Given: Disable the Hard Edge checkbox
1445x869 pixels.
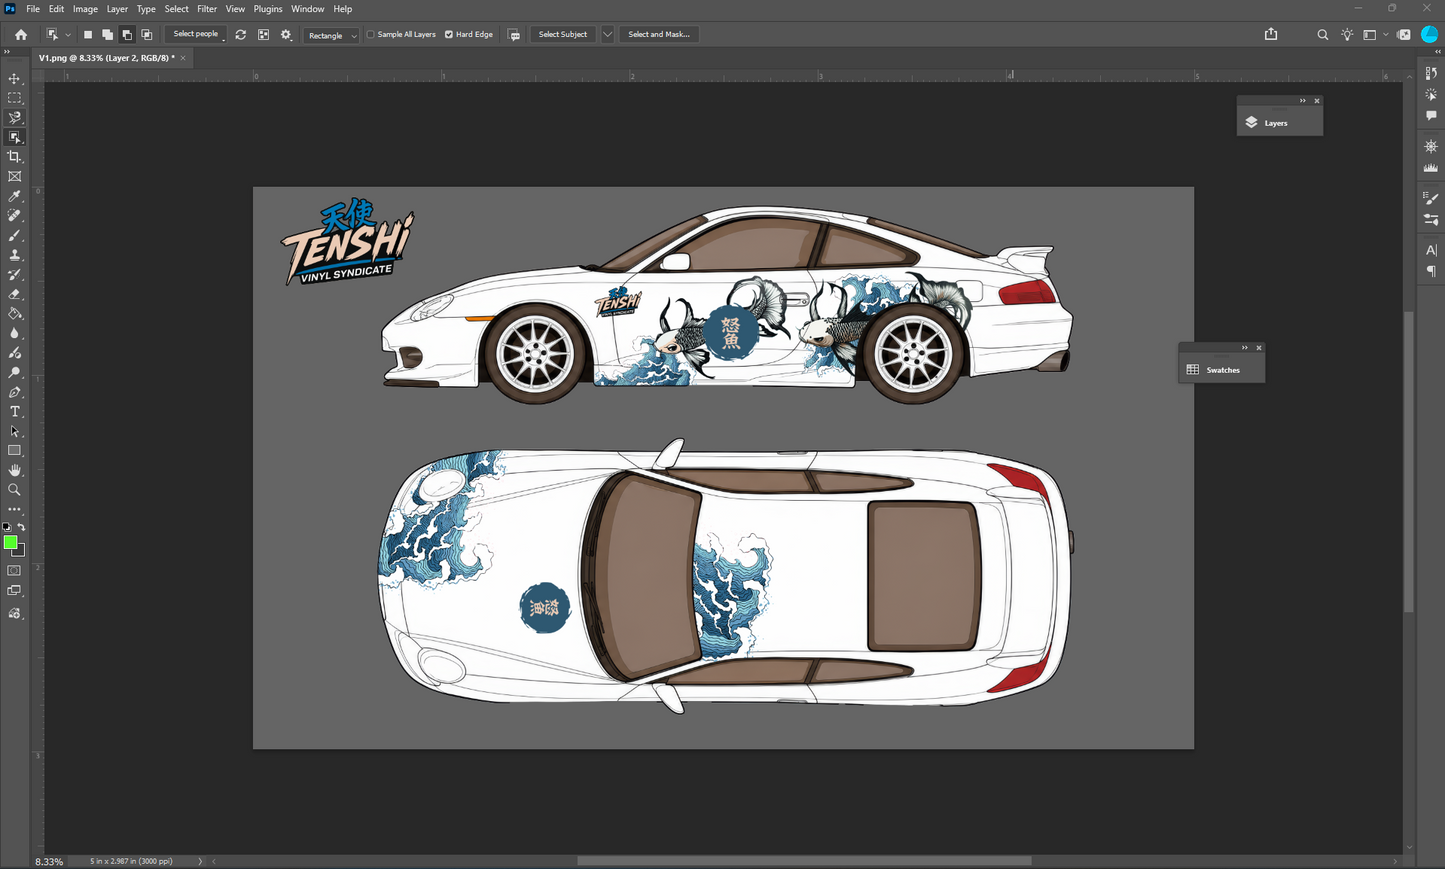Looking at the screenshot, I should tap(449, 35).
